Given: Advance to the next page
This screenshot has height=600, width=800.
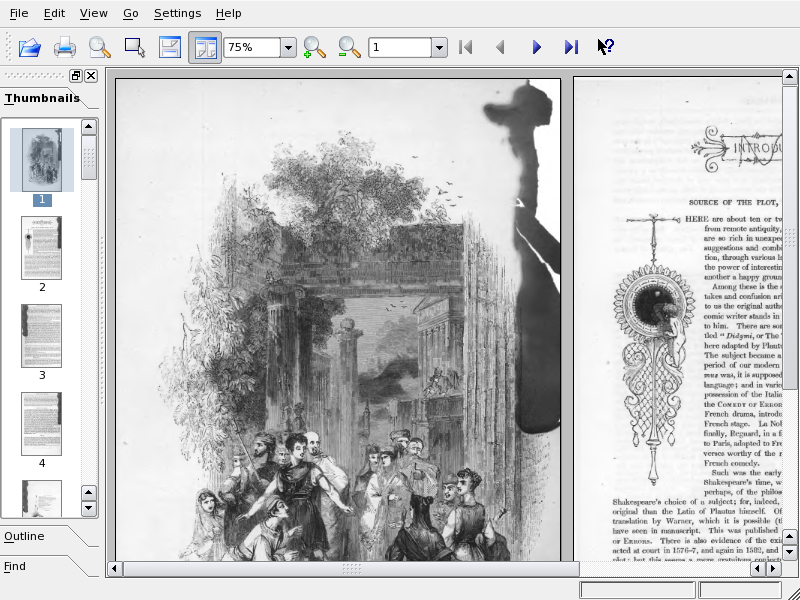Looking at the screenshot, I should coord(536,47).
